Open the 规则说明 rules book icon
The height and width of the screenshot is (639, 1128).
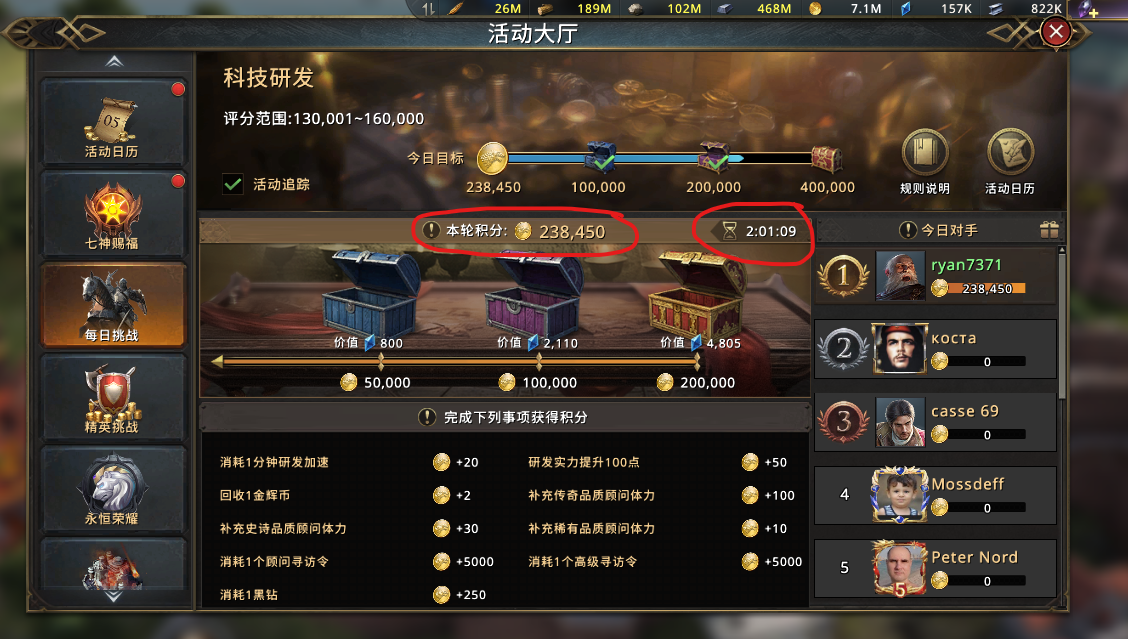point(925,152)
